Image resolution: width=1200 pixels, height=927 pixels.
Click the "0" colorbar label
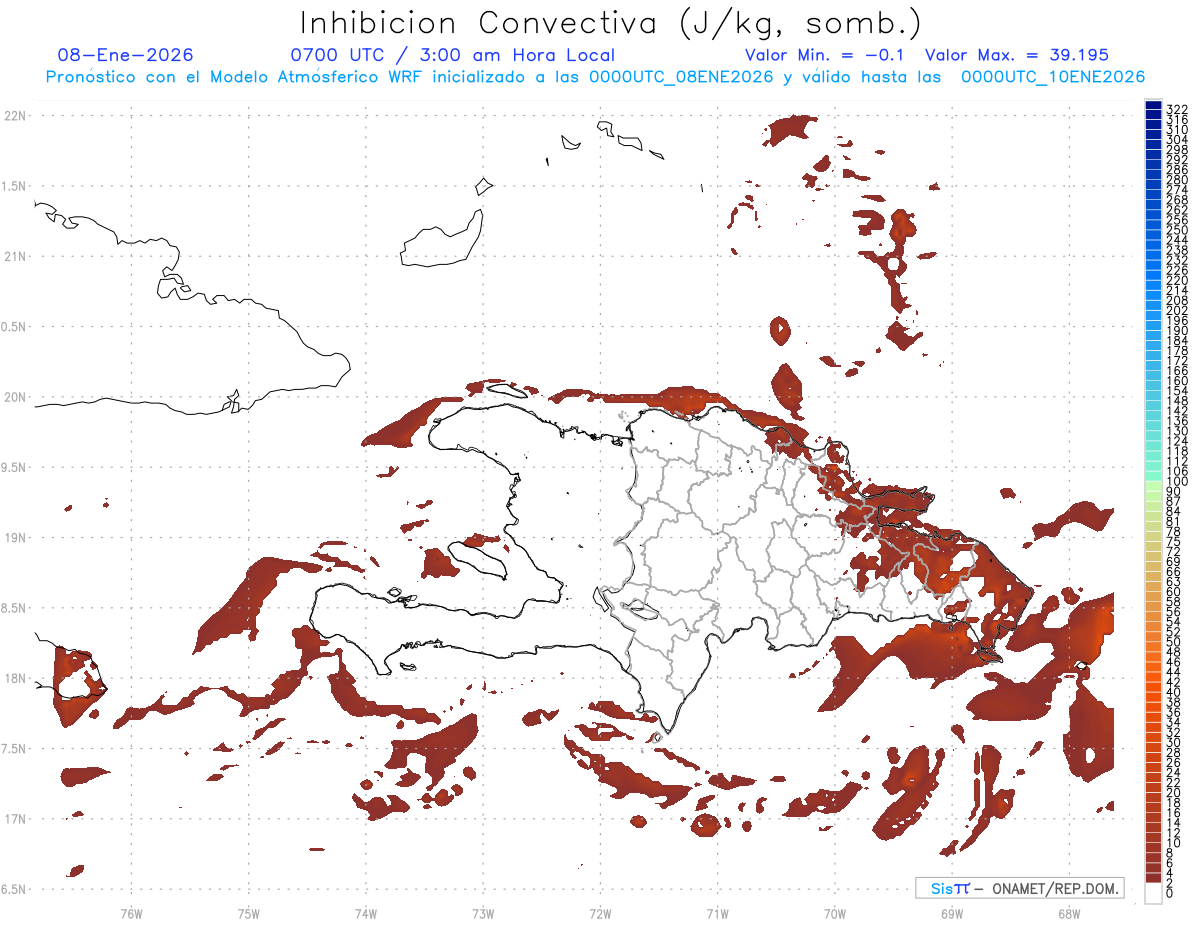[1169, 892]
